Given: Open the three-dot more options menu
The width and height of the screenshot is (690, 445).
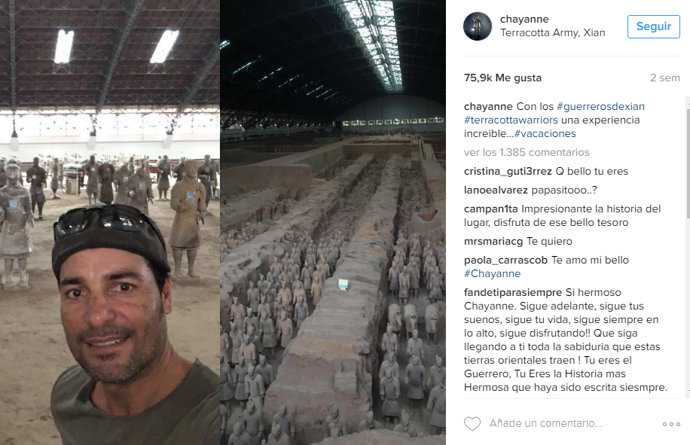Looking at the screenshot, I should pos(671,424).
